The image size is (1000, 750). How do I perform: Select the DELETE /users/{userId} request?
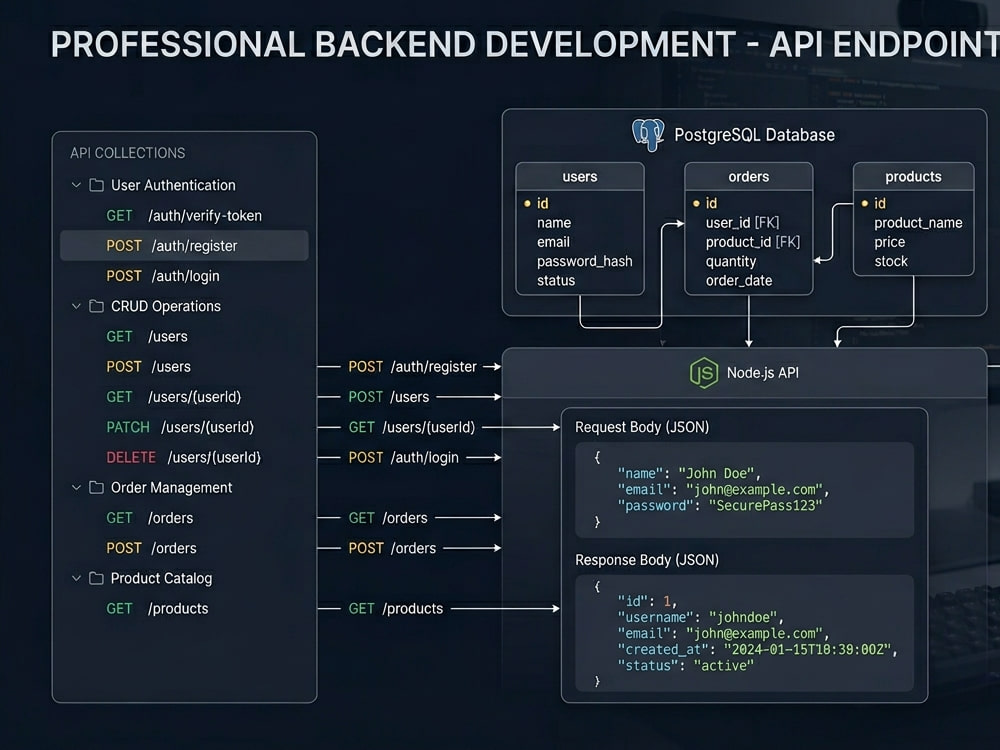184,457
